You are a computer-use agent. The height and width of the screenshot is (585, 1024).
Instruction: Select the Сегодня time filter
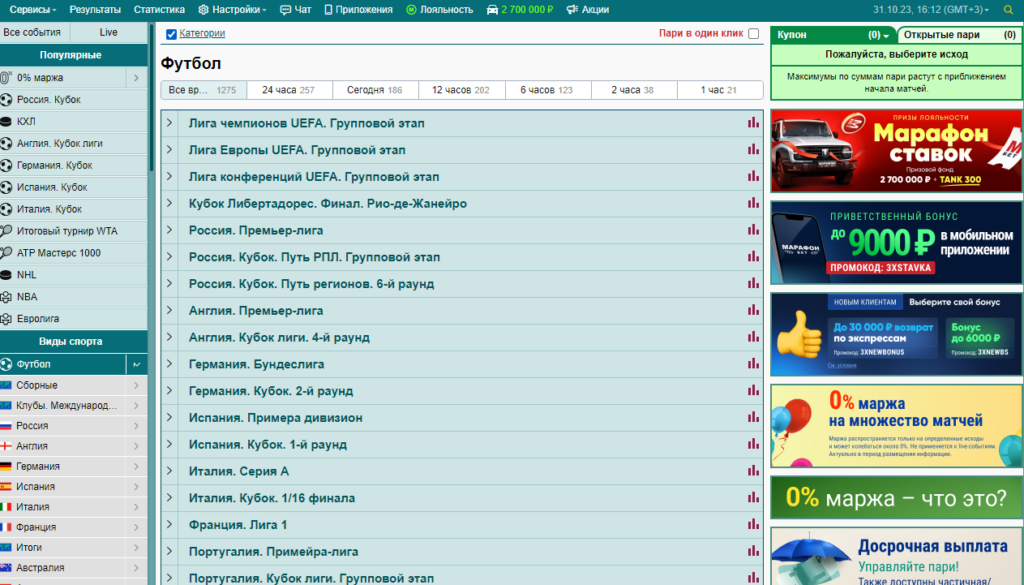click(375, 90)
